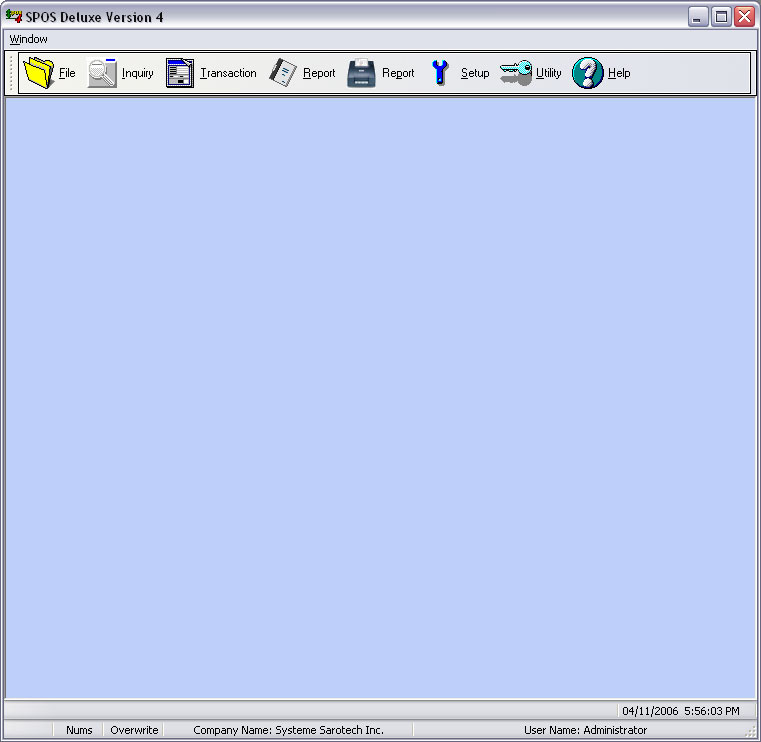Click the Overwrite status bar indicator
The image size is (761, 742).
(x=134, y=730)
